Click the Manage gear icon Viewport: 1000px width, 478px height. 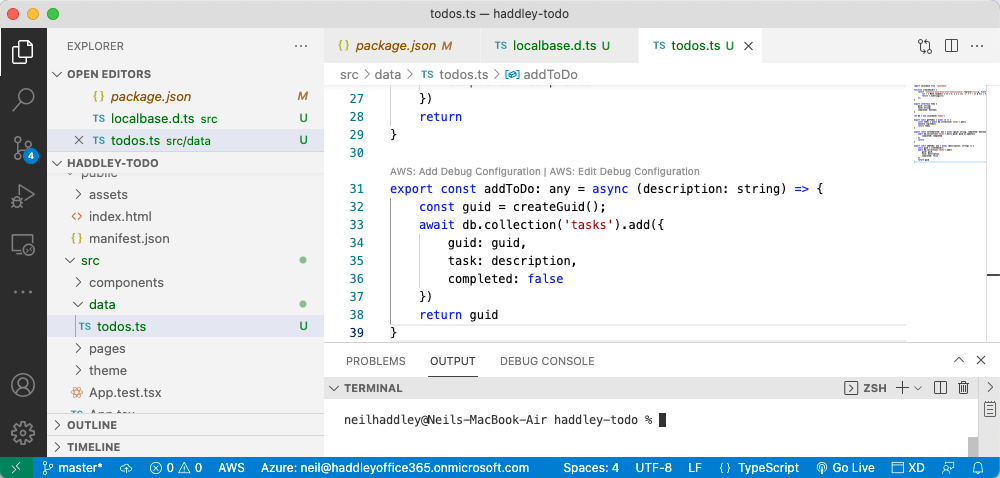click(x=23, y=432)
